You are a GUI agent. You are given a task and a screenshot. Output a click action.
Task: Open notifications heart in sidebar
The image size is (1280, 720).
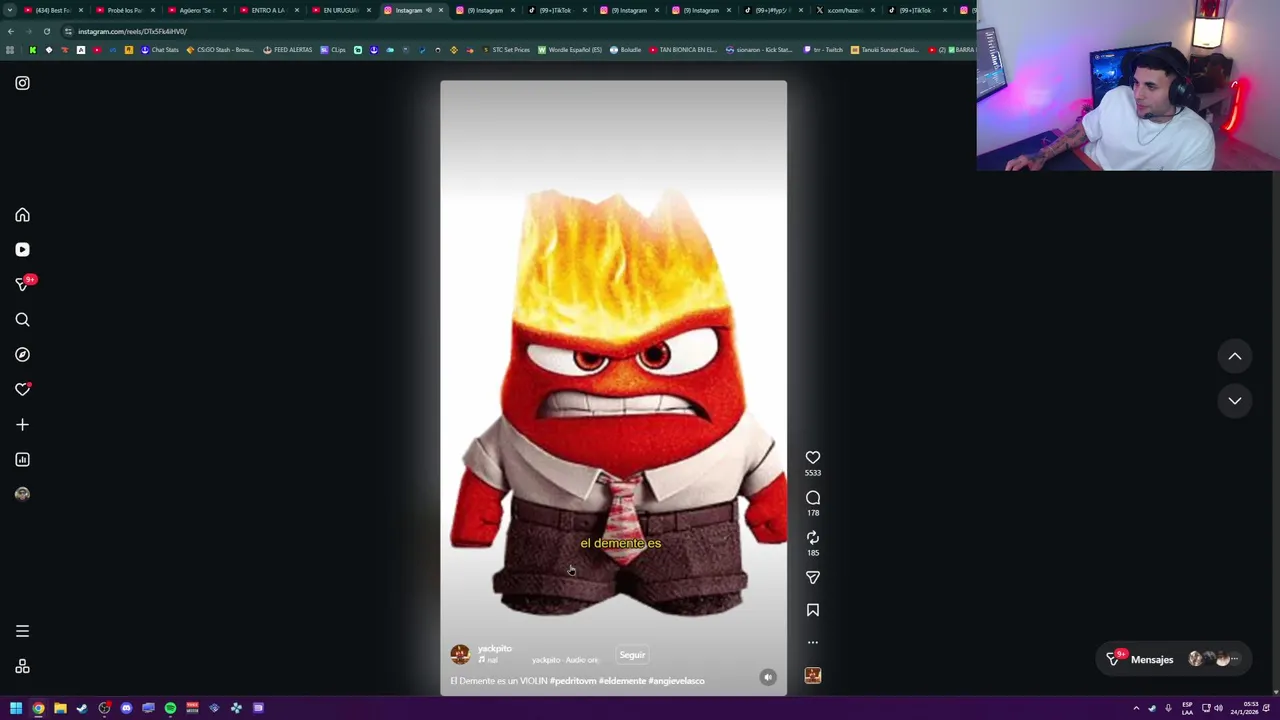tap(22, 390)
